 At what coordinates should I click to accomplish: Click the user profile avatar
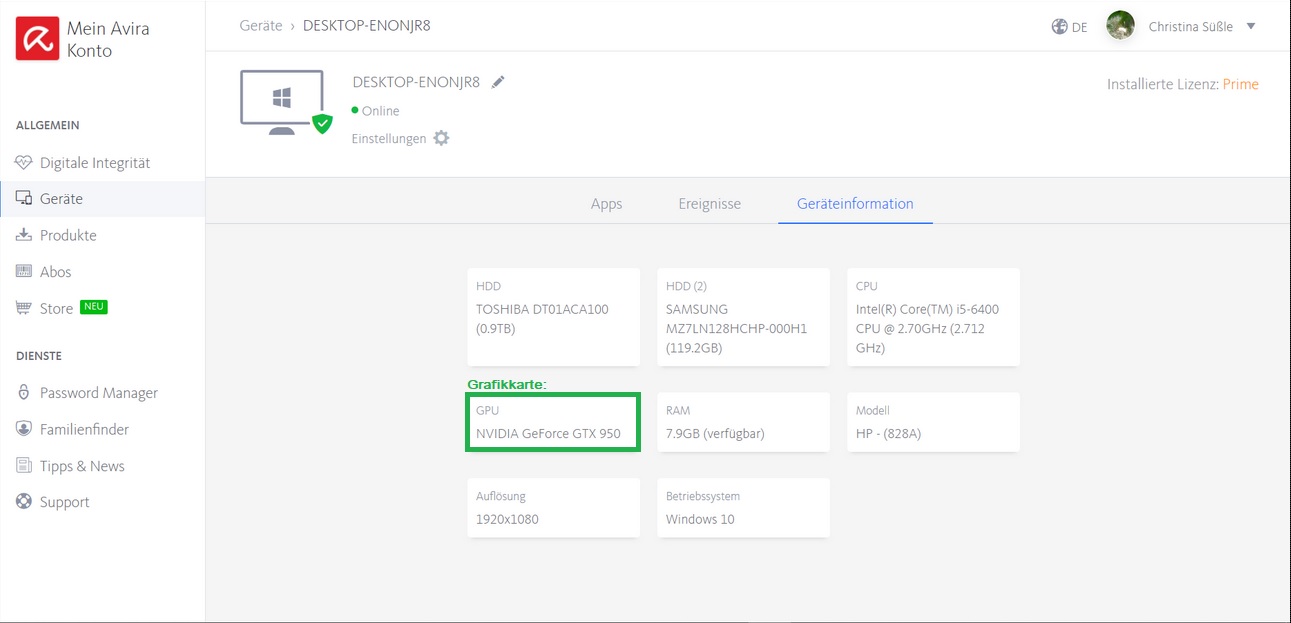click(1120, 26)
